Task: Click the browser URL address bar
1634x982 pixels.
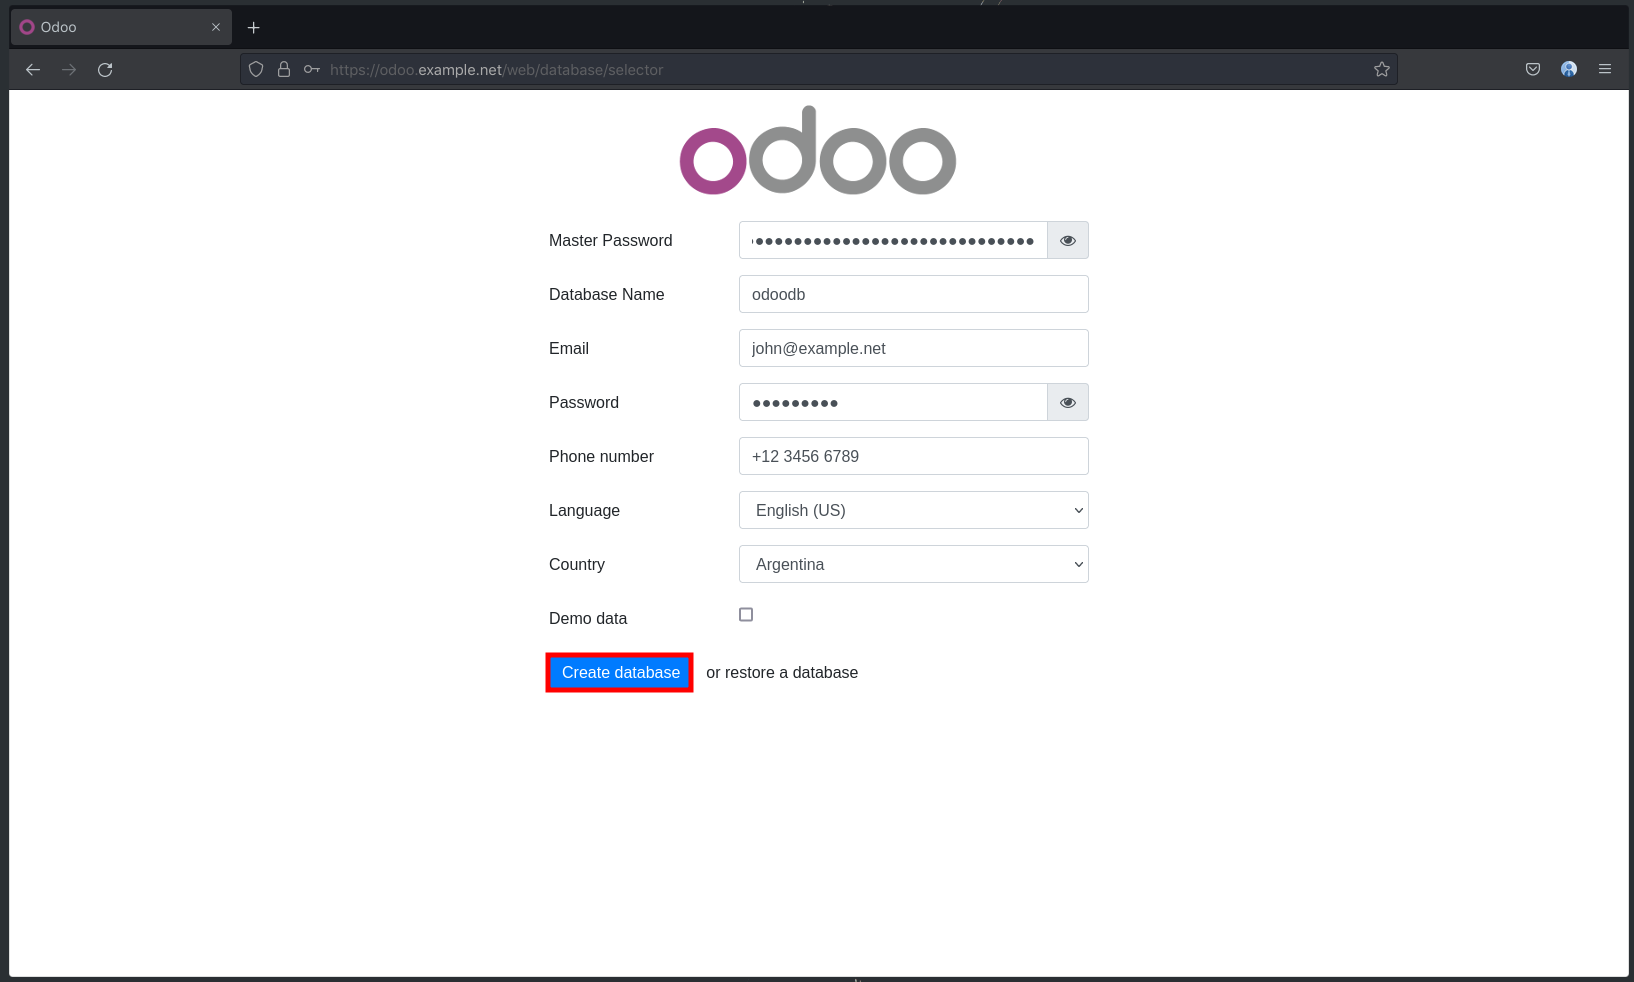Action: (818, 70)
